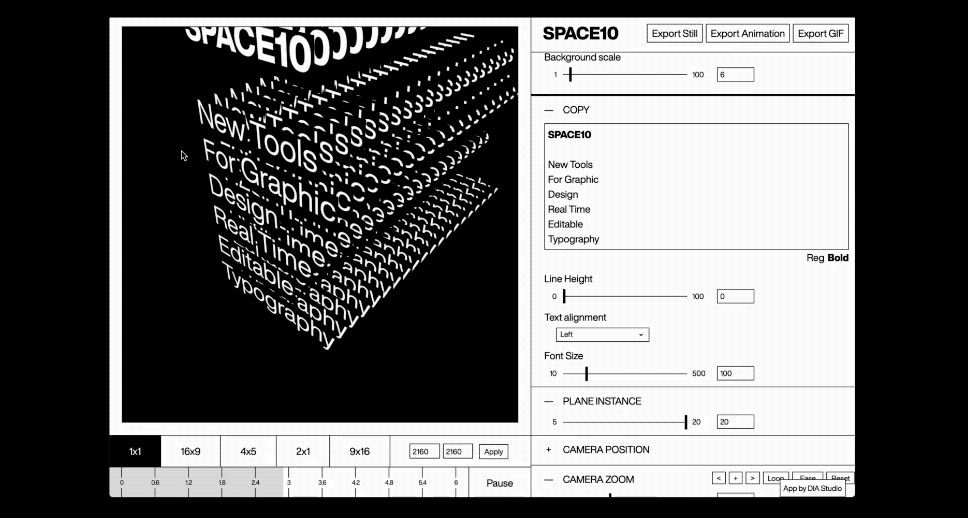Click 'Real Time' line in copy text box
This screenshot has height=518, width=968.
coord(569,209)
